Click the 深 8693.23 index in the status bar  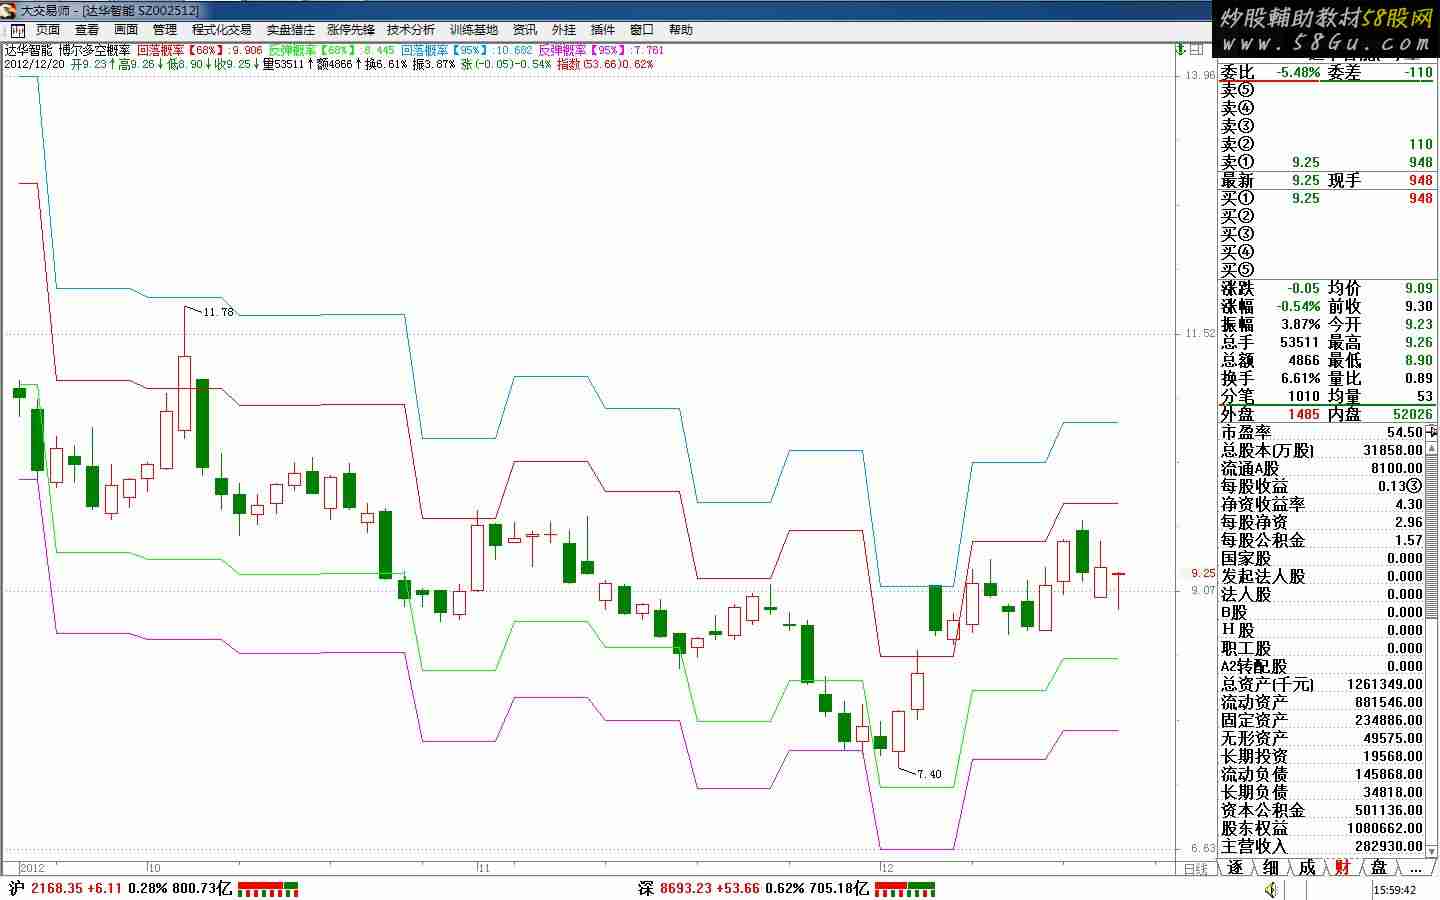pos(754,888)
